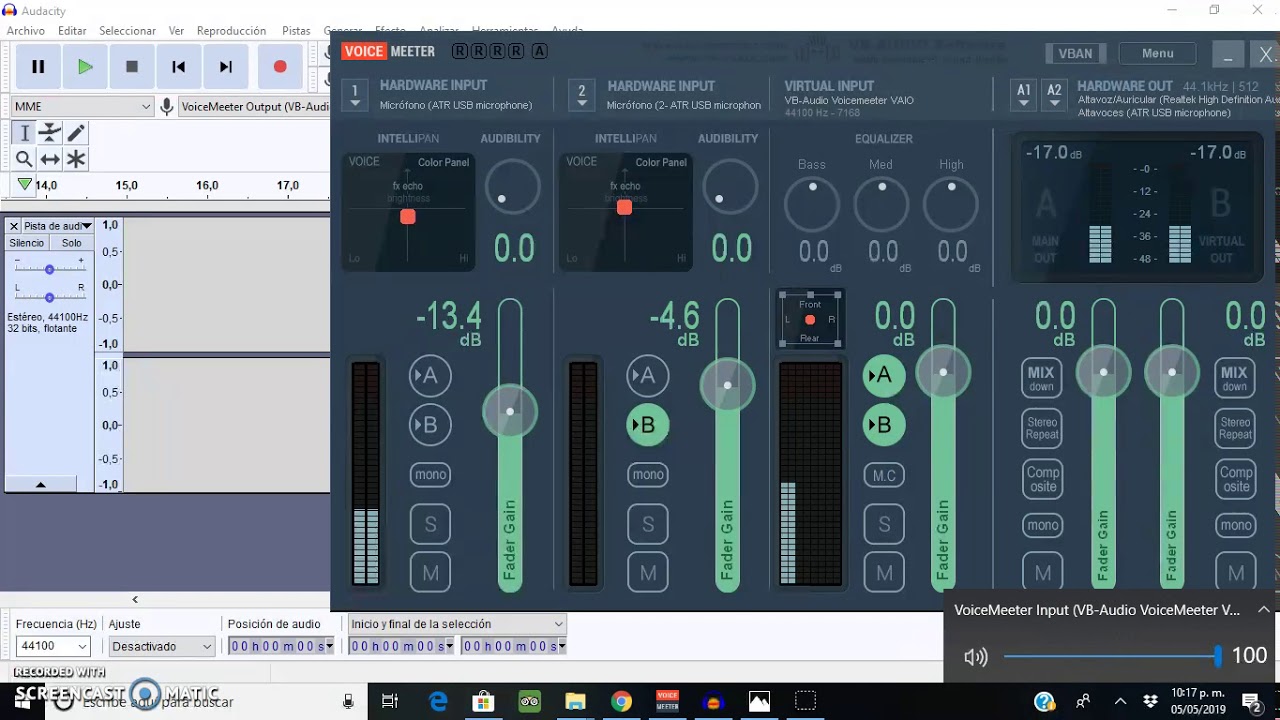Screen dimensions: 1280x720
Task: Toggle A1 bus MIX down button
Action: click(x=1041, y=378)
